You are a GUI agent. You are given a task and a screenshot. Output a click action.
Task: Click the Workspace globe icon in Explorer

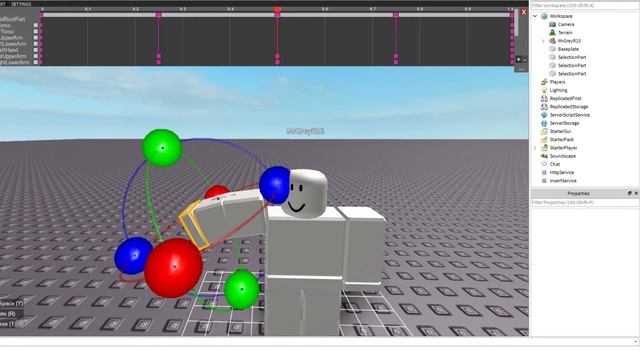tap(544, 16)
